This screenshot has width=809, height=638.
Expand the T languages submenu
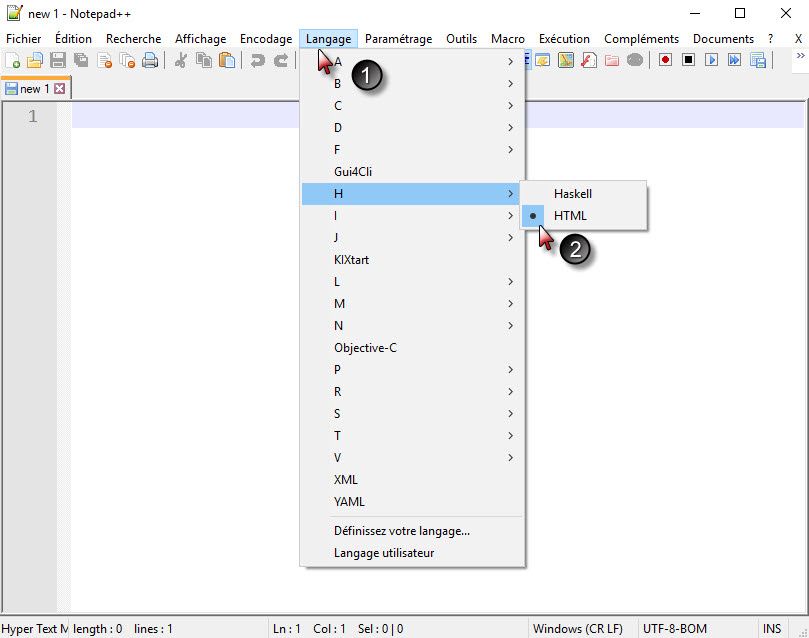click(413, 436)
